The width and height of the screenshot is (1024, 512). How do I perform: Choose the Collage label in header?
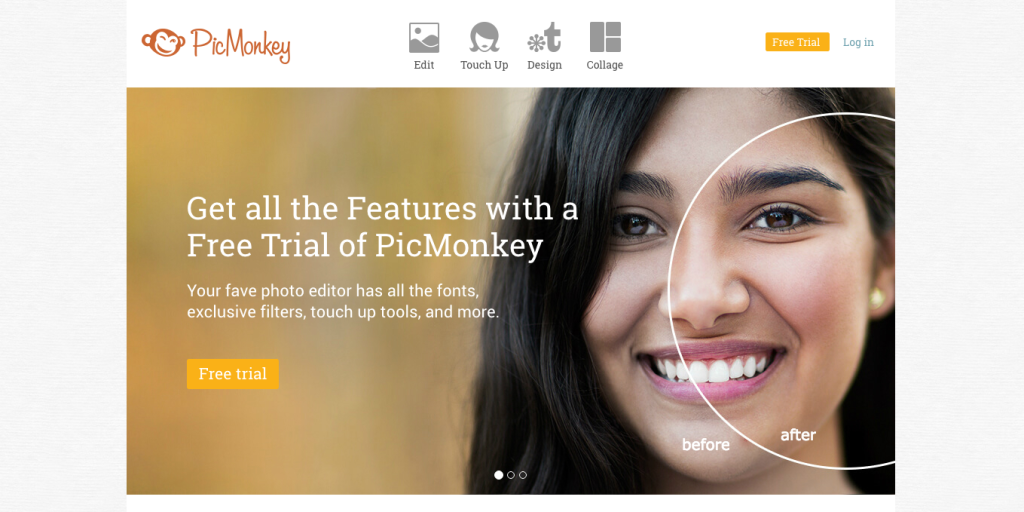coord(605,65)
